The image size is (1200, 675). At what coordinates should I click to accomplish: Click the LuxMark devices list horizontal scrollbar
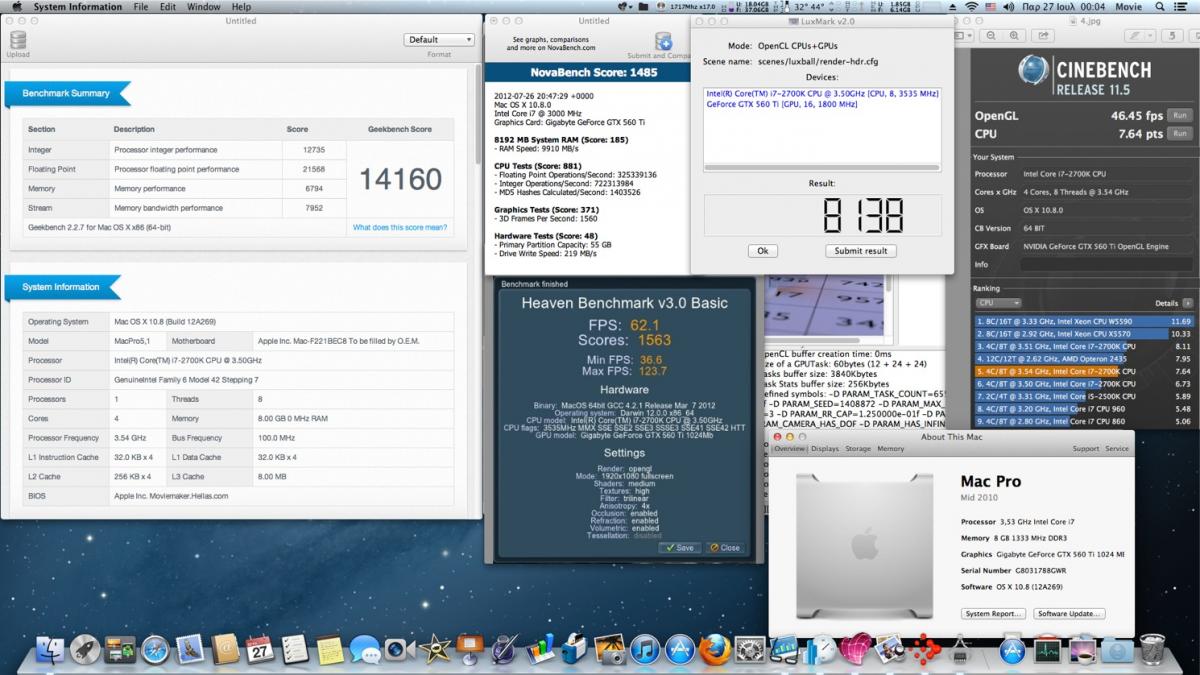pyautogui.click(x=822, y=167)
